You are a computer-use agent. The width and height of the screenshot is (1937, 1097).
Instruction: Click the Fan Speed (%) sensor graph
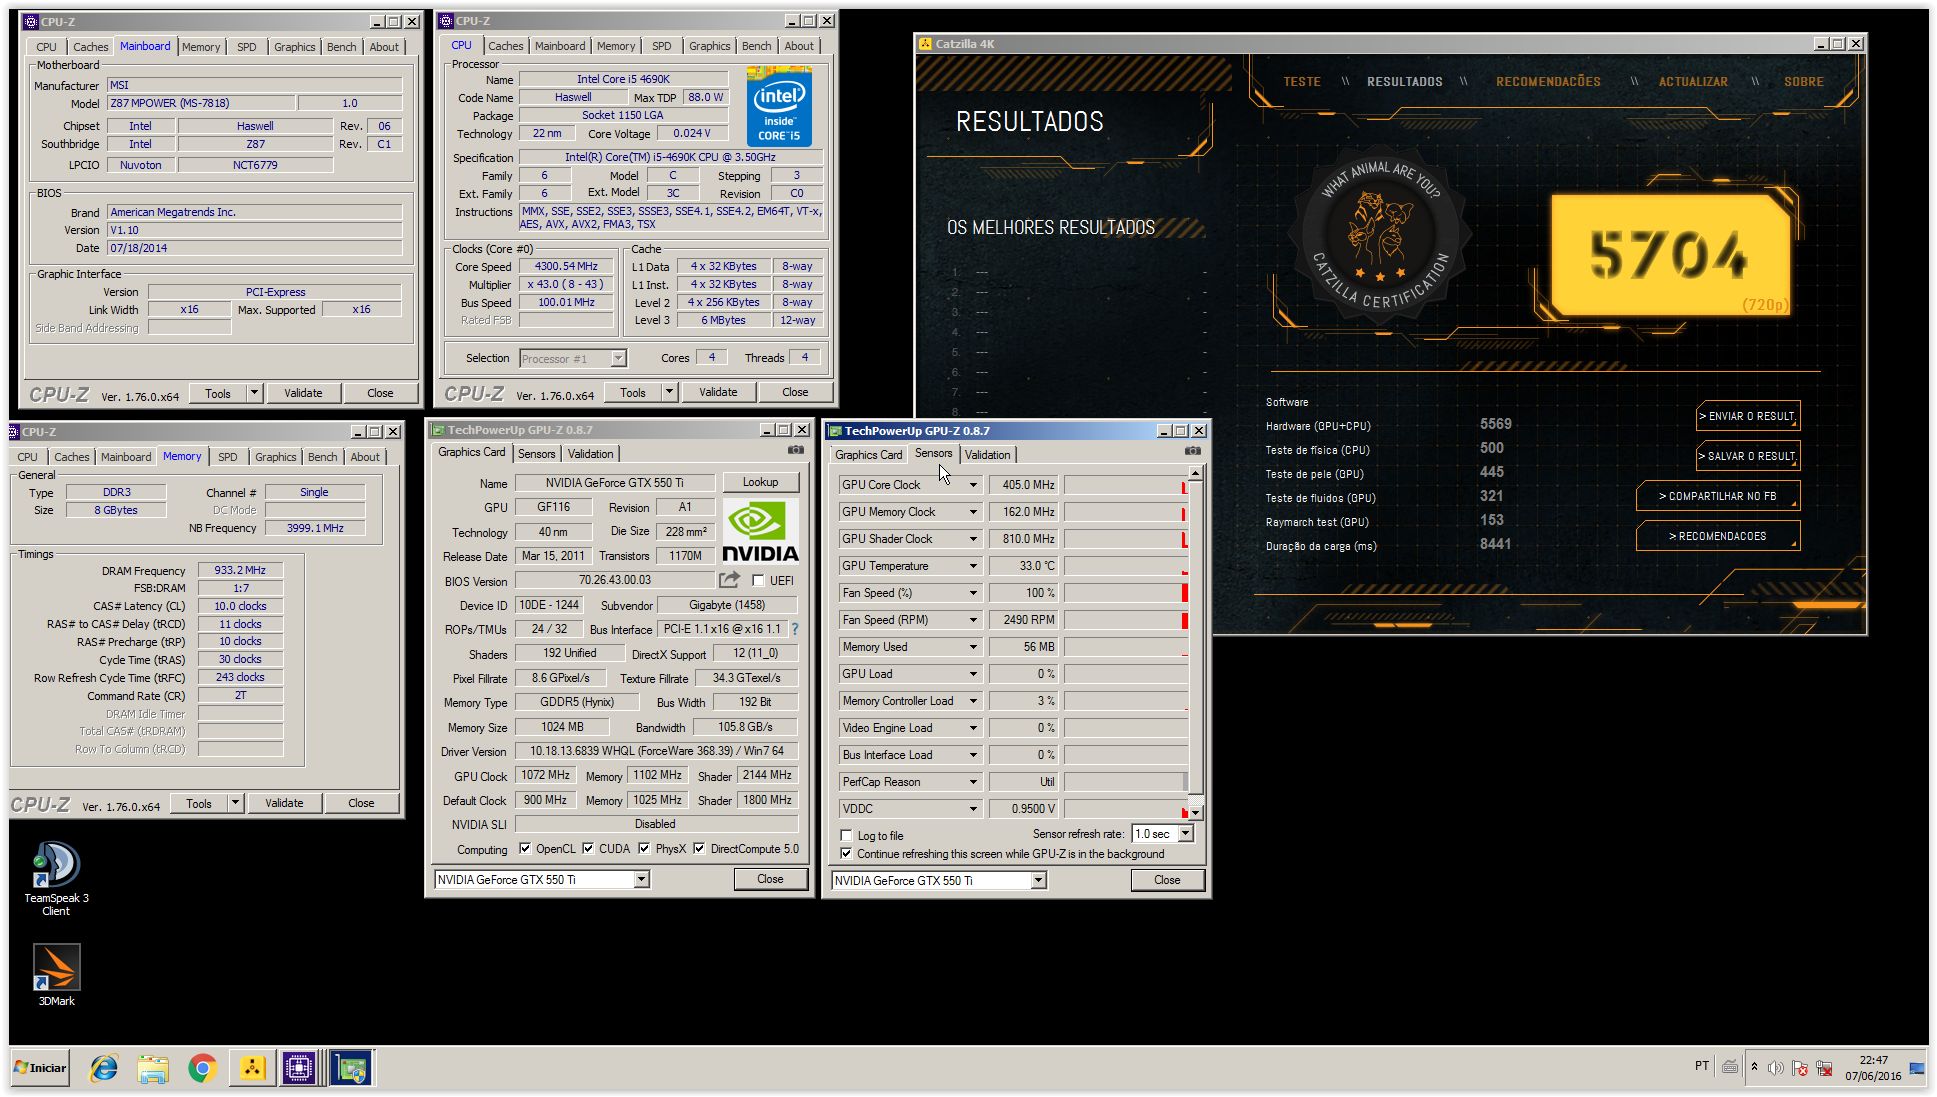(1125, 593)
